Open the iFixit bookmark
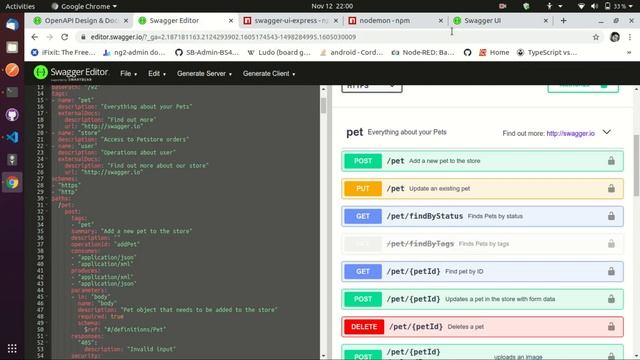The width and height of the screenshot is (640, 360). [63, 52]
